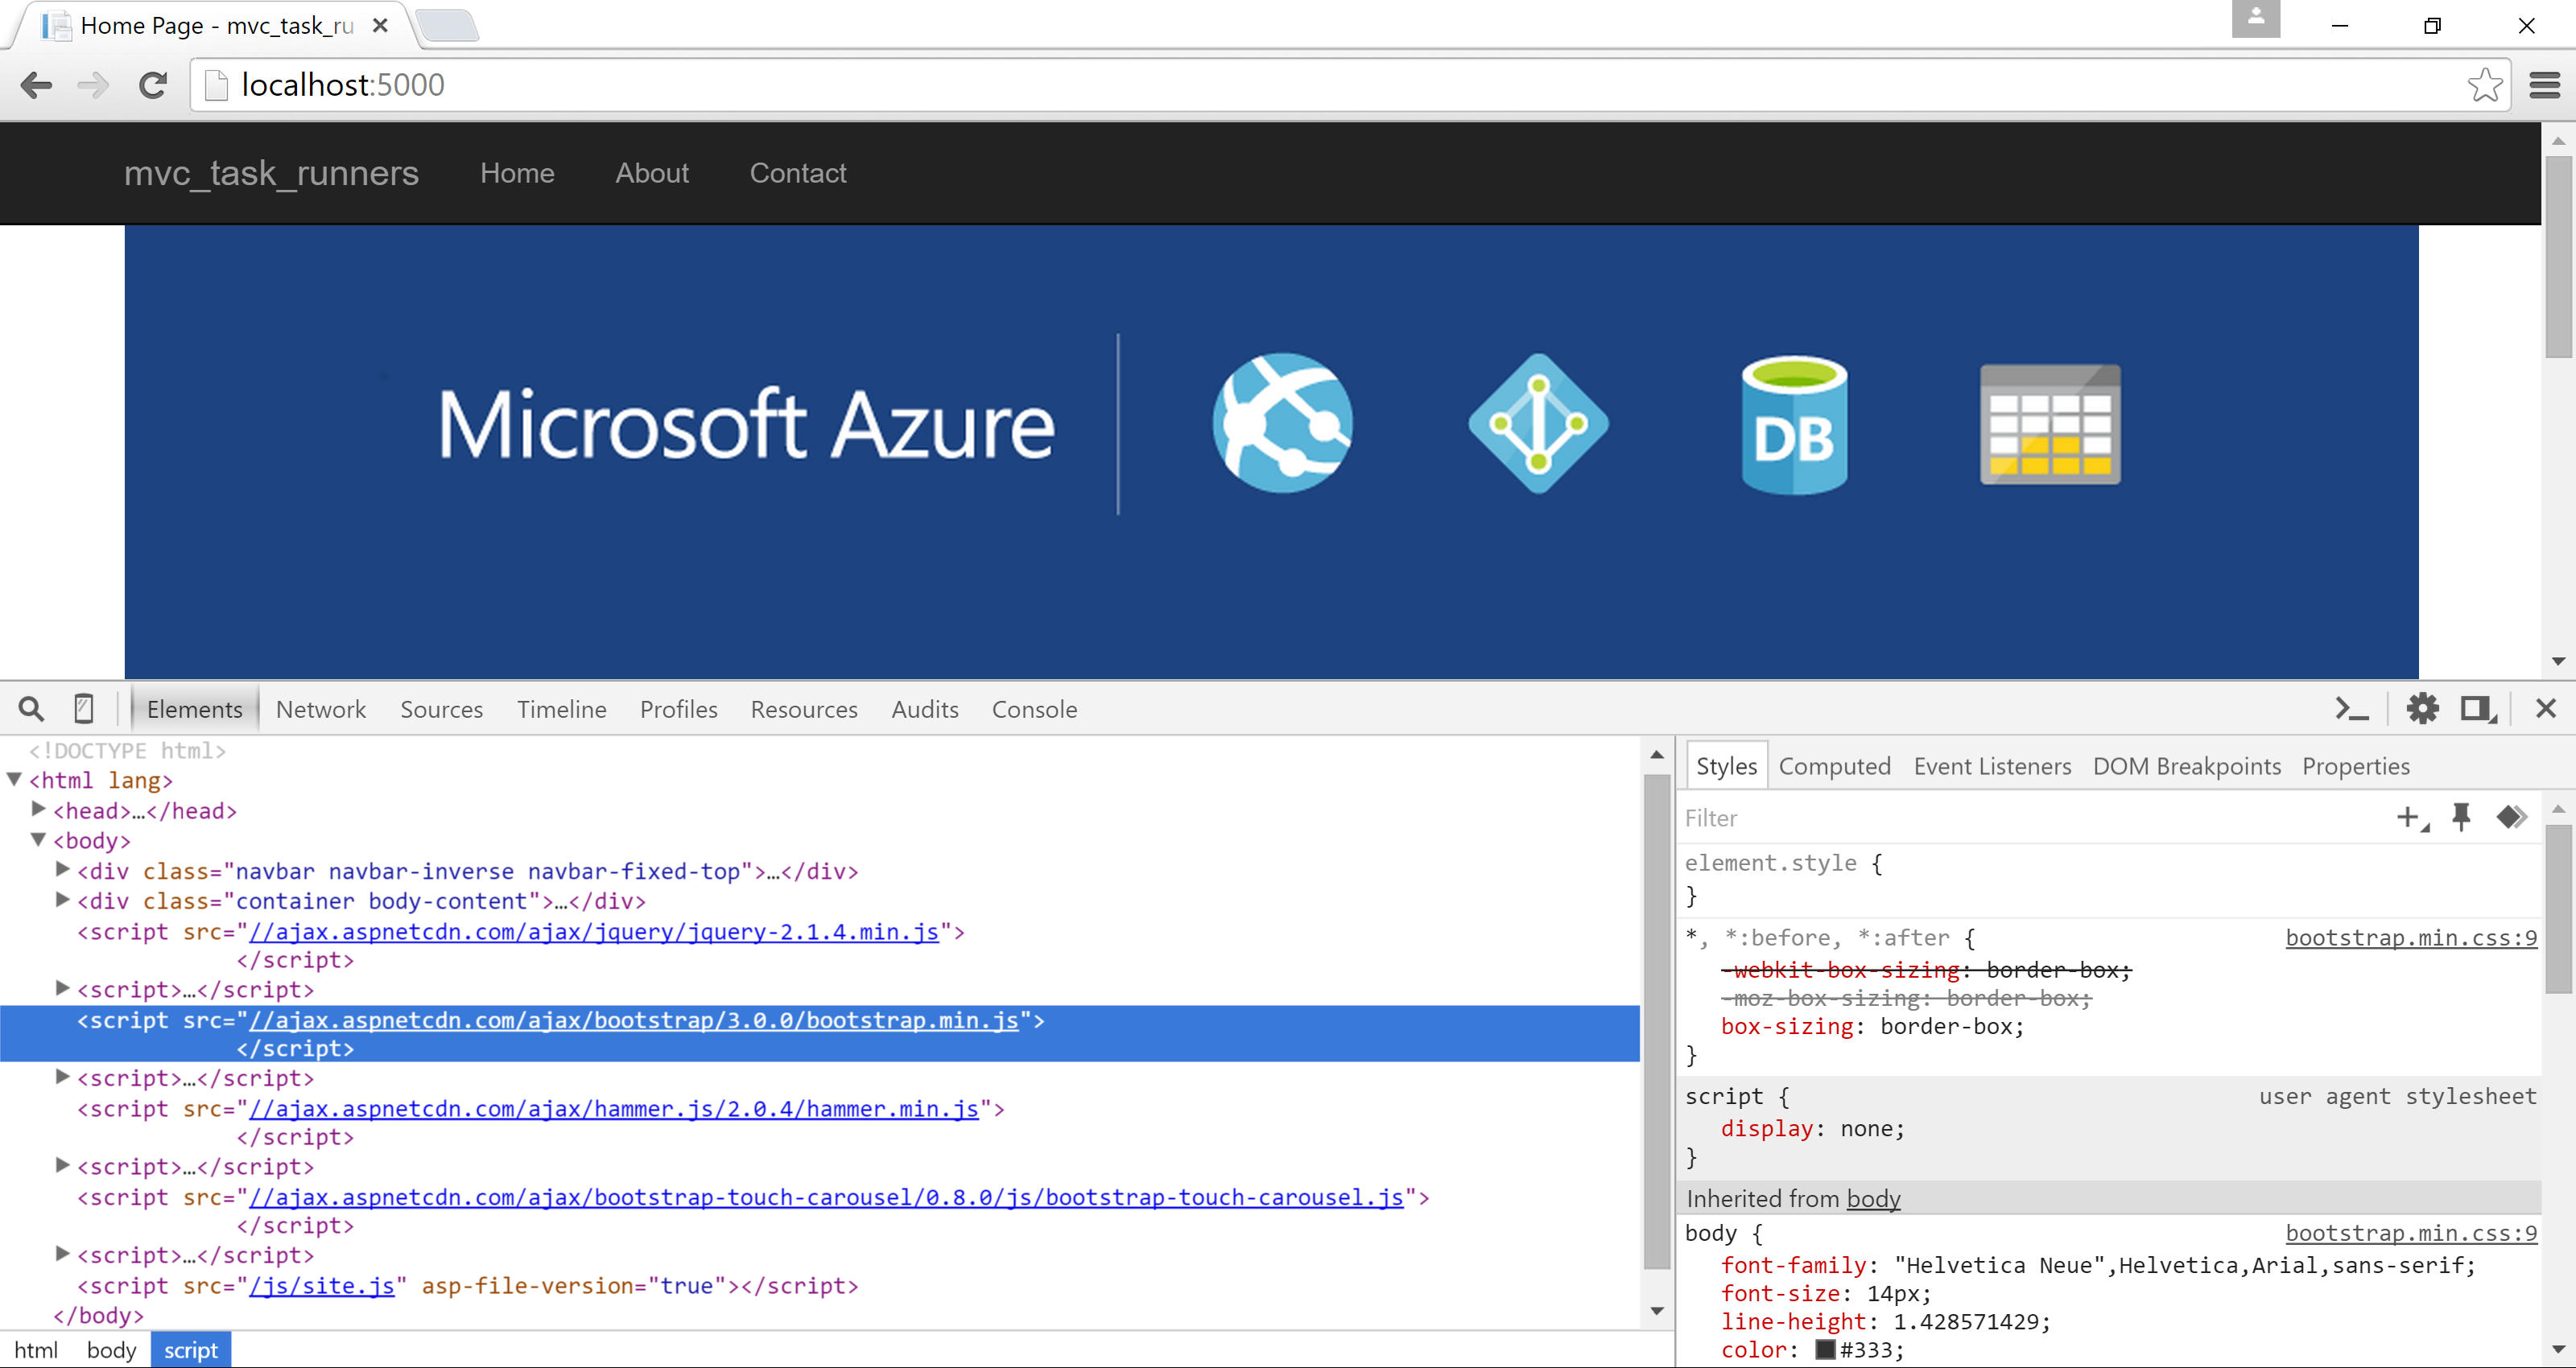Click the About navbar link

click(x=652, y=173)
